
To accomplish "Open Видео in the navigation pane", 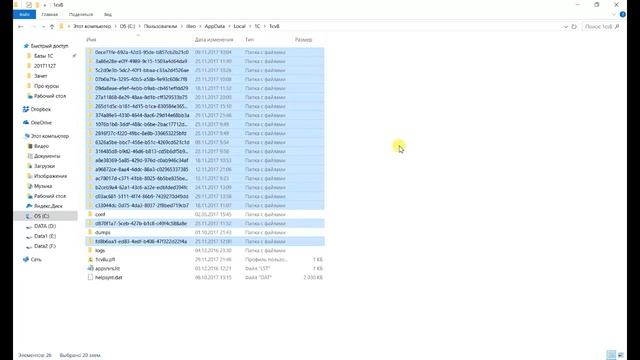I will tap(41, 146).
